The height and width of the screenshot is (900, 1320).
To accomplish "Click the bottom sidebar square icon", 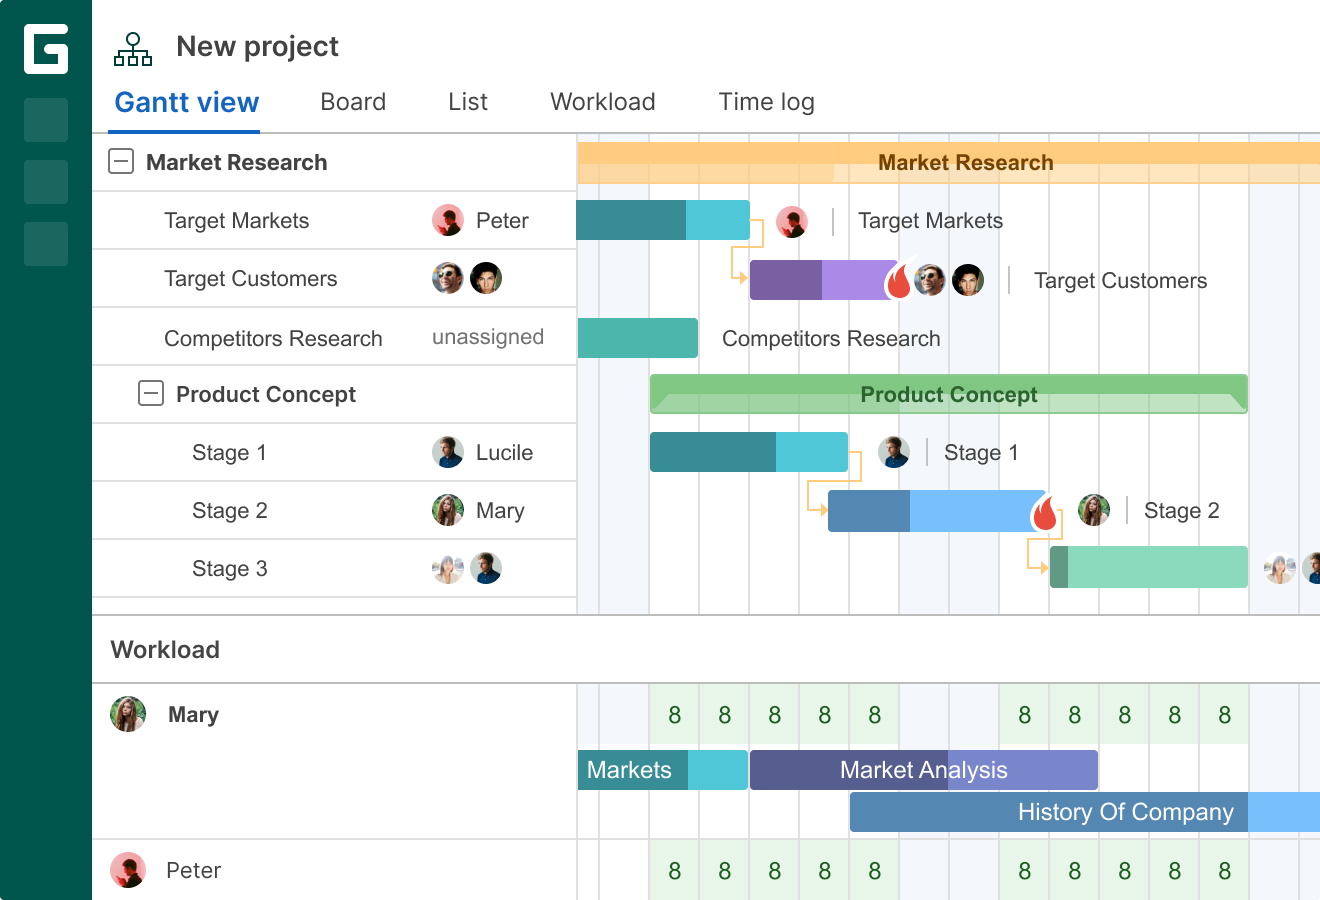I will 45,244.
